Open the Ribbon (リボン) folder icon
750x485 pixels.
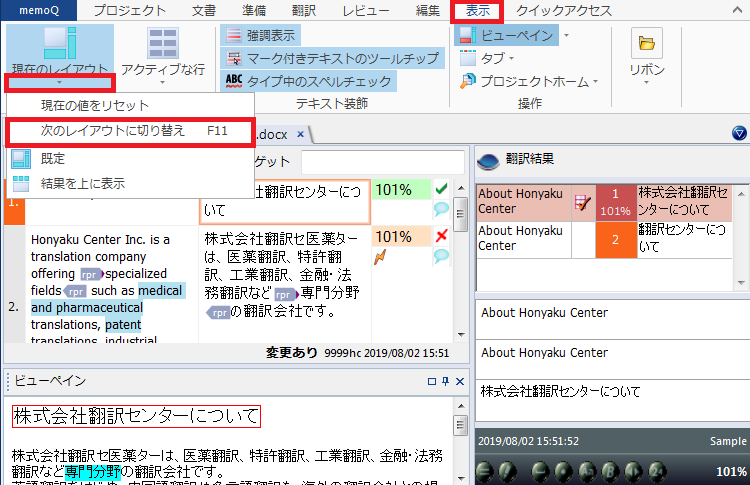coord(646,45)
